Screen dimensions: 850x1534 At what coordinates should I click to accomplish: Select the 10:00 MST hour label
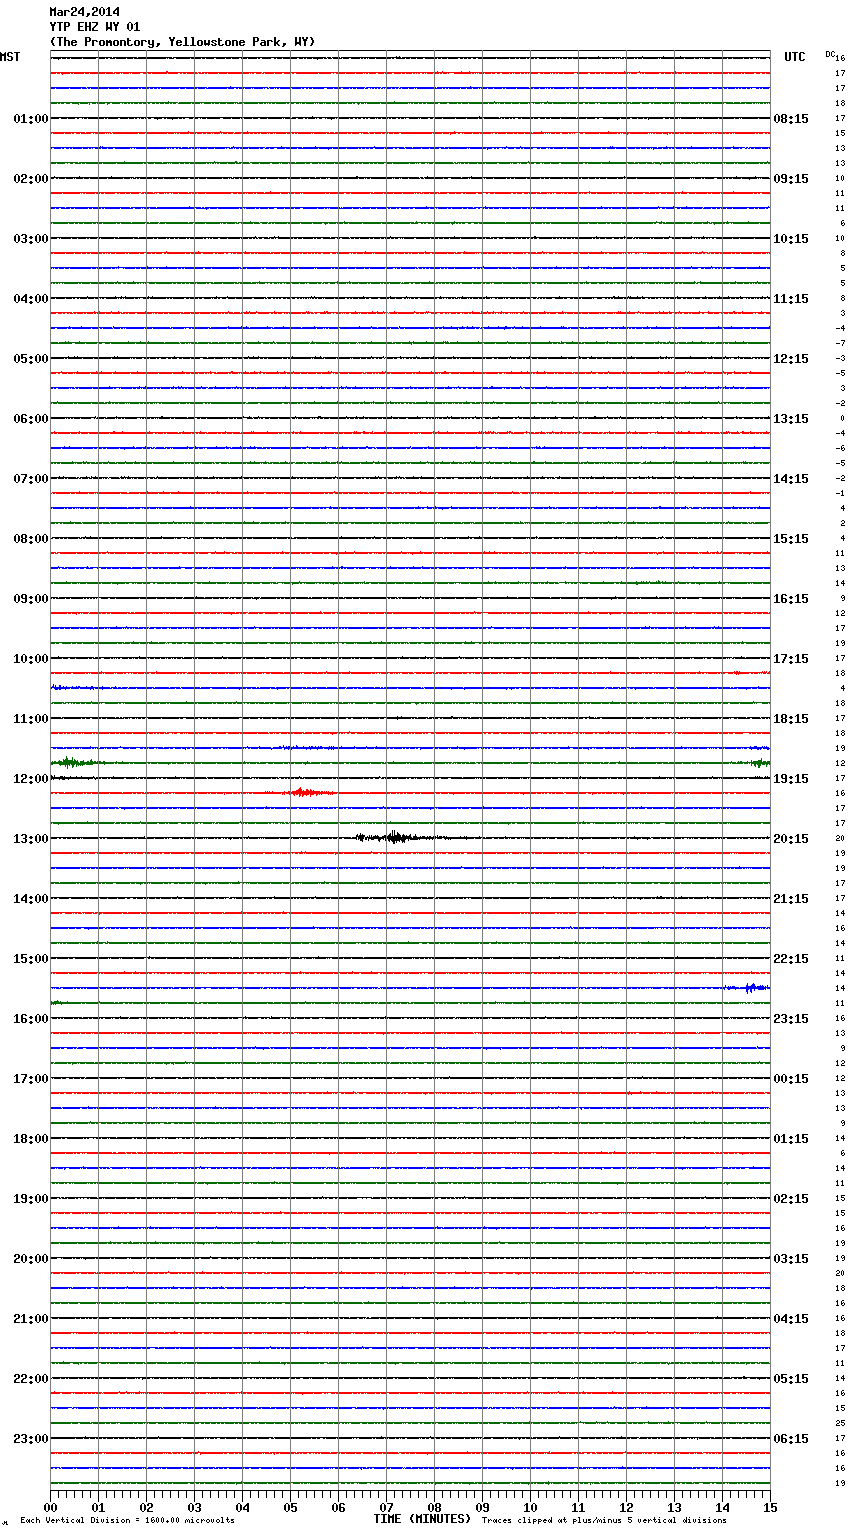(30, 659)
